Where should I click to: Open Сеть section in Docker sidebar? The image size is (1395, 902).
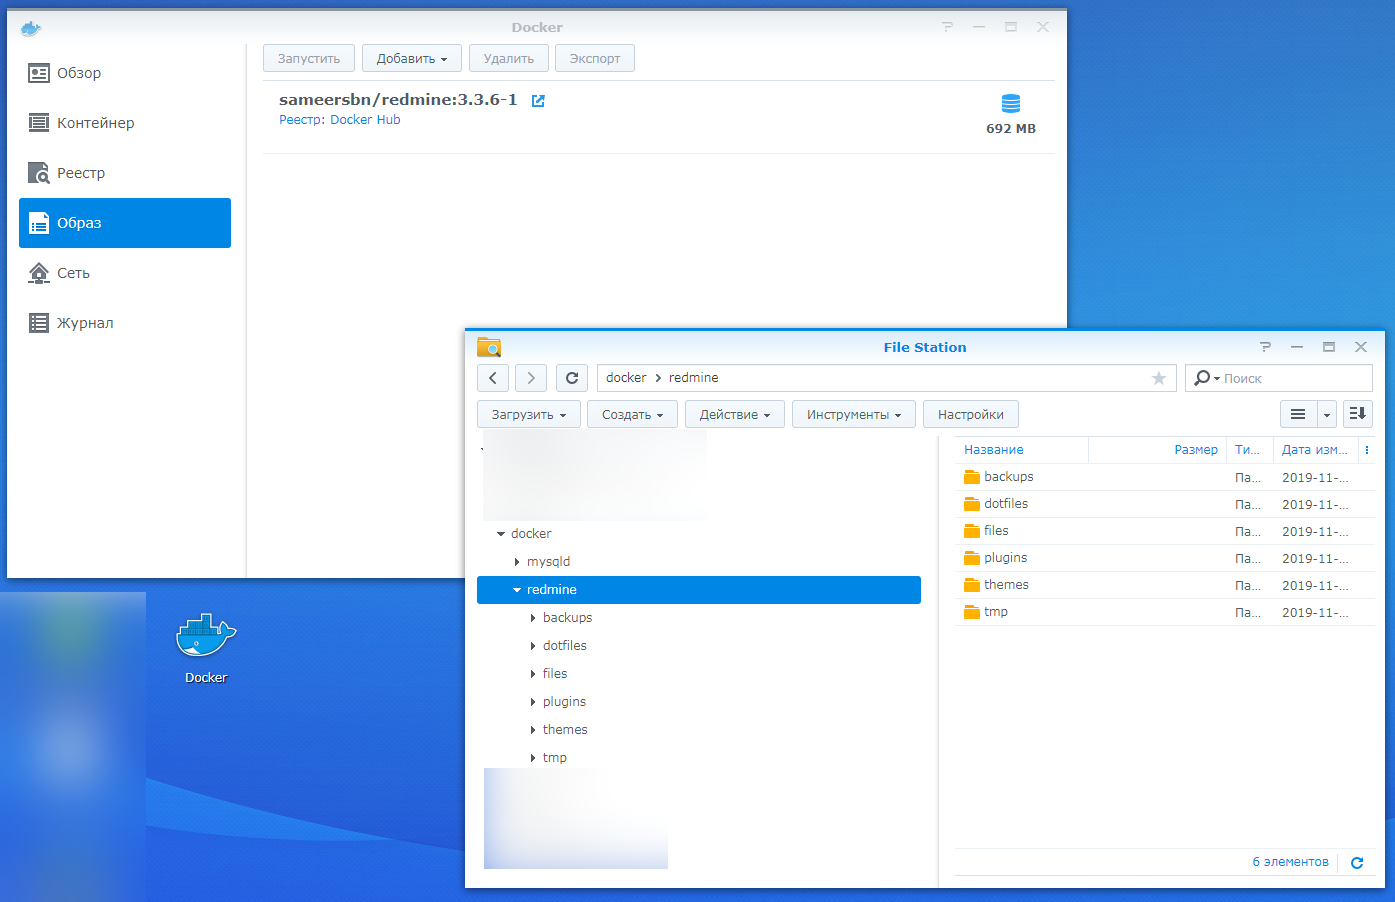[x=125, y=273]
